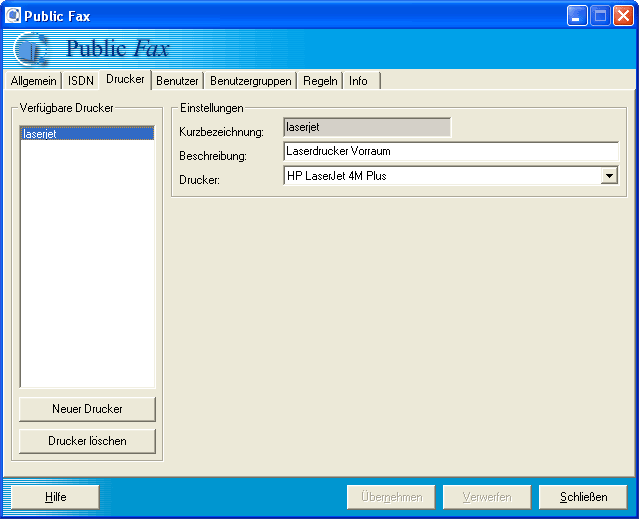Show the Info tab

click(358, 81)
